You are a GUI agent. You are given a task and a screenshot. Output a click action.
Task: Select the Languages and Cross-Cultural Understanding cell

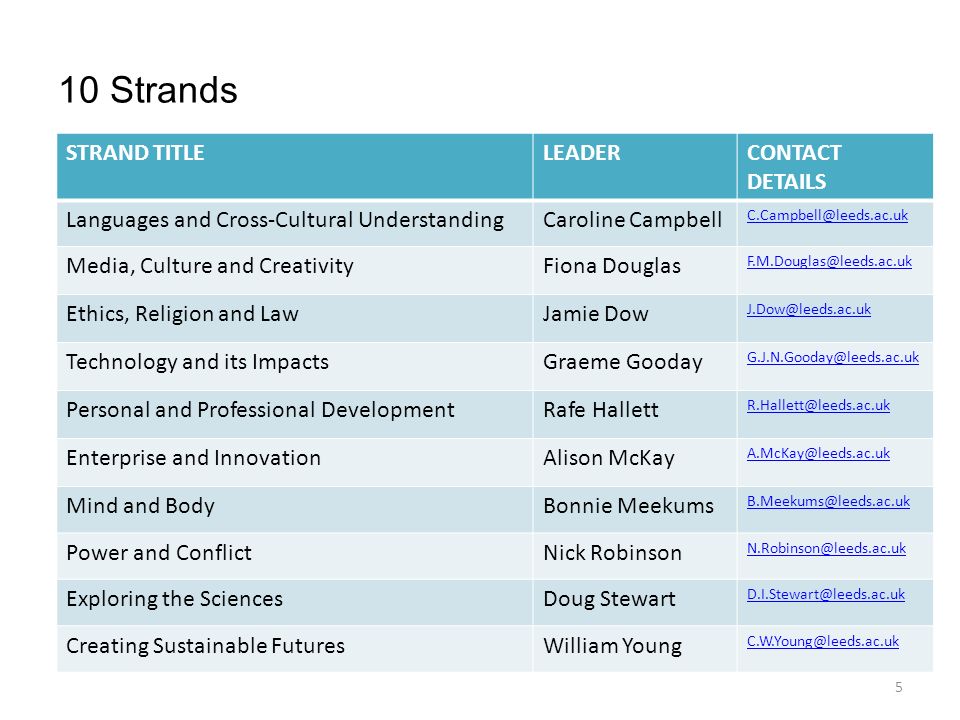point(295,223)
